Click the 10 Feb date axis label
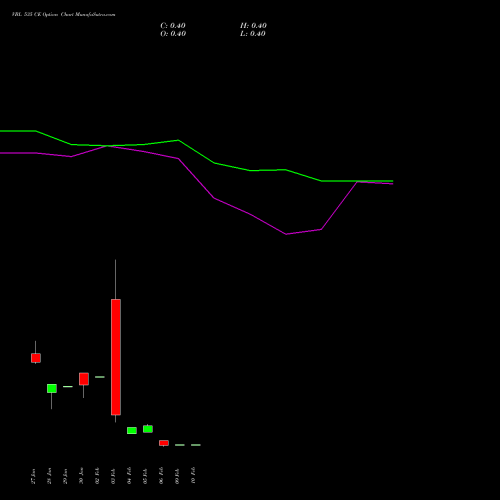500x500 pixels. tap(193, 476)
